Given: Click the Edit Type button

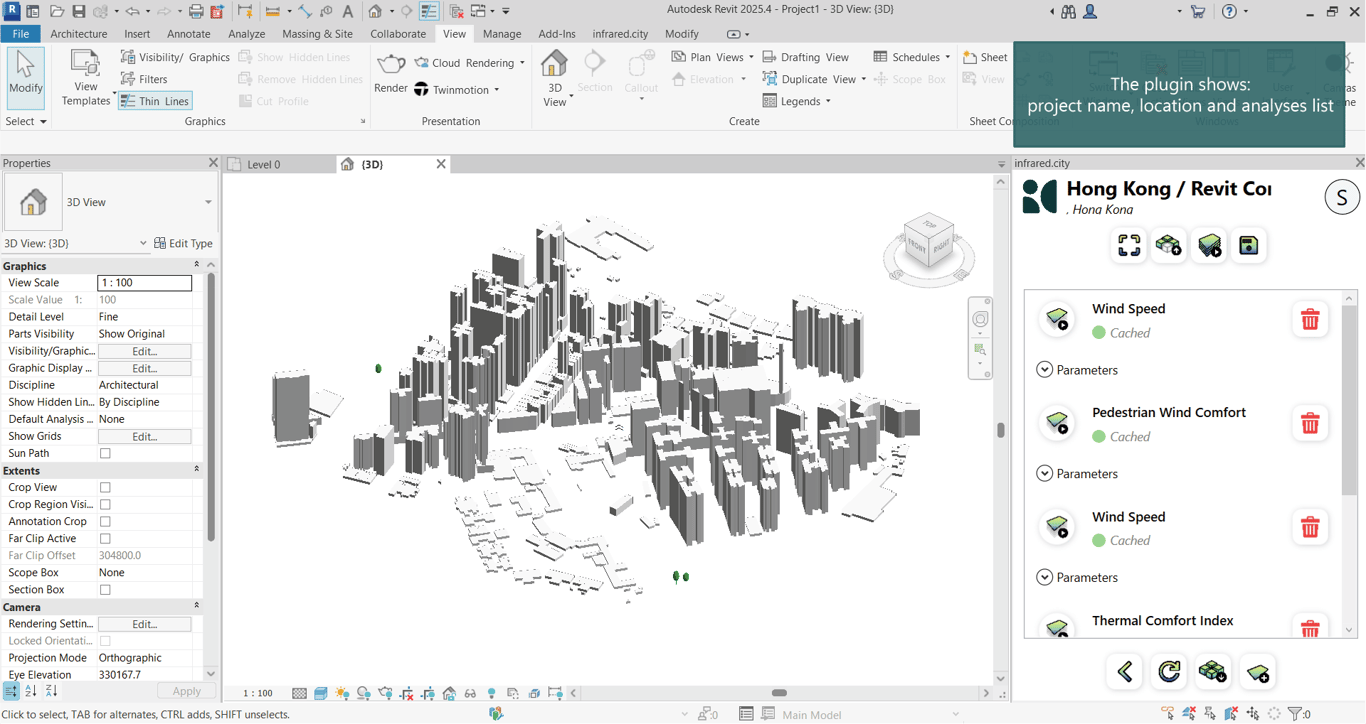Looking at the screenshot, I should (x=183, y=243).
